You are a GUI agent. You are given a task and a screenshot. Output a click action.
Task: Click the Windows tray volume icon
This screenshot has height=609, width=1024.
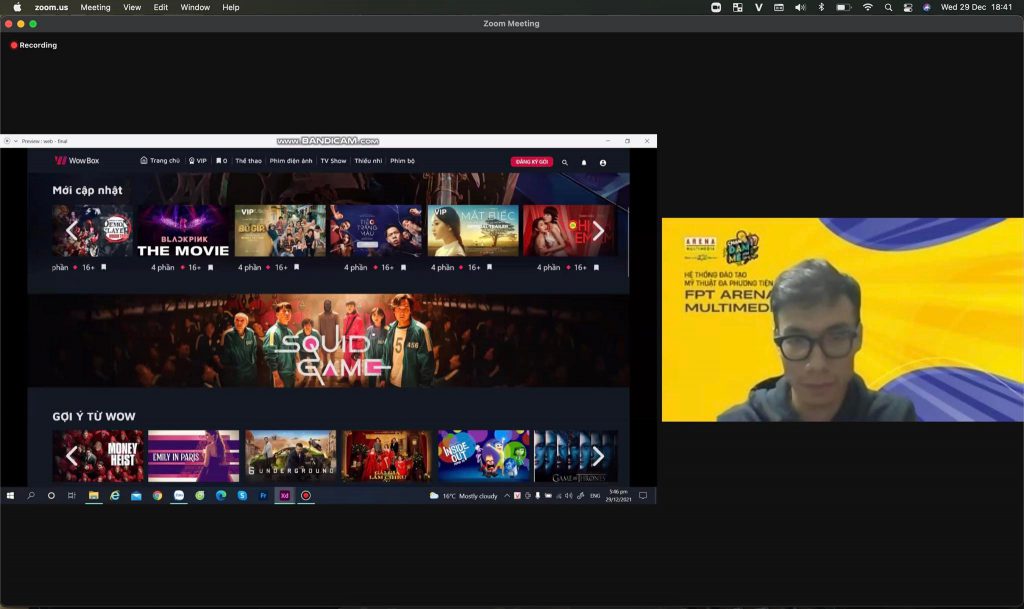click(569, 496)
